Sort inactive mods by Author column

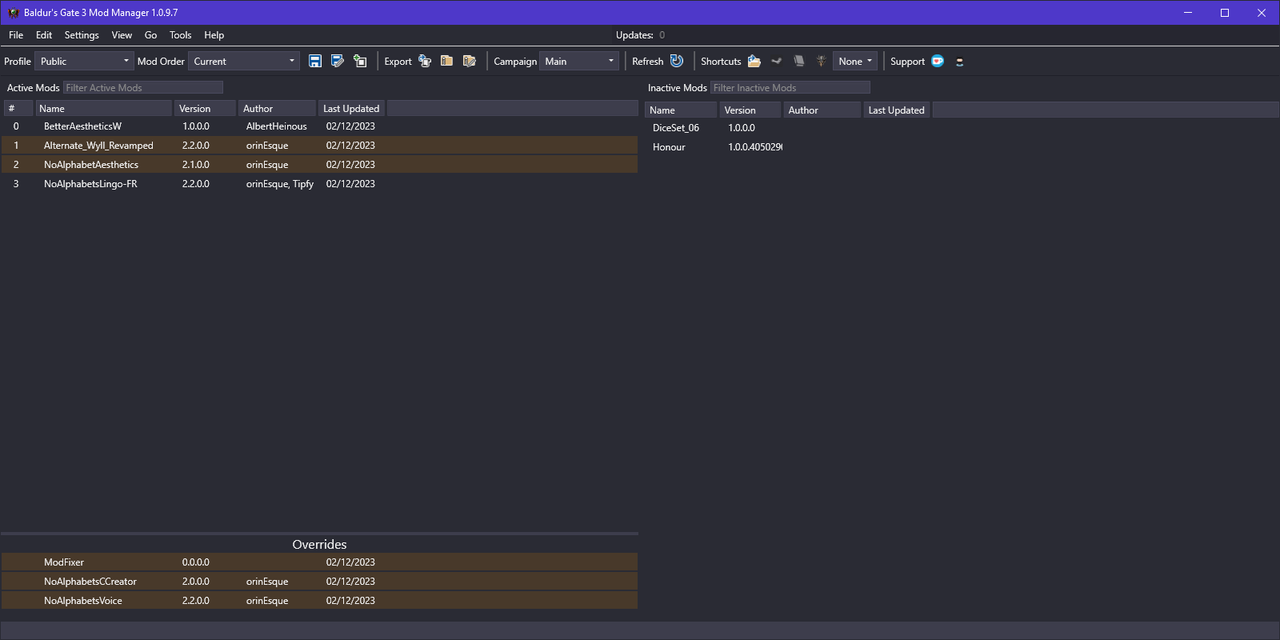(x=822, y=110)
